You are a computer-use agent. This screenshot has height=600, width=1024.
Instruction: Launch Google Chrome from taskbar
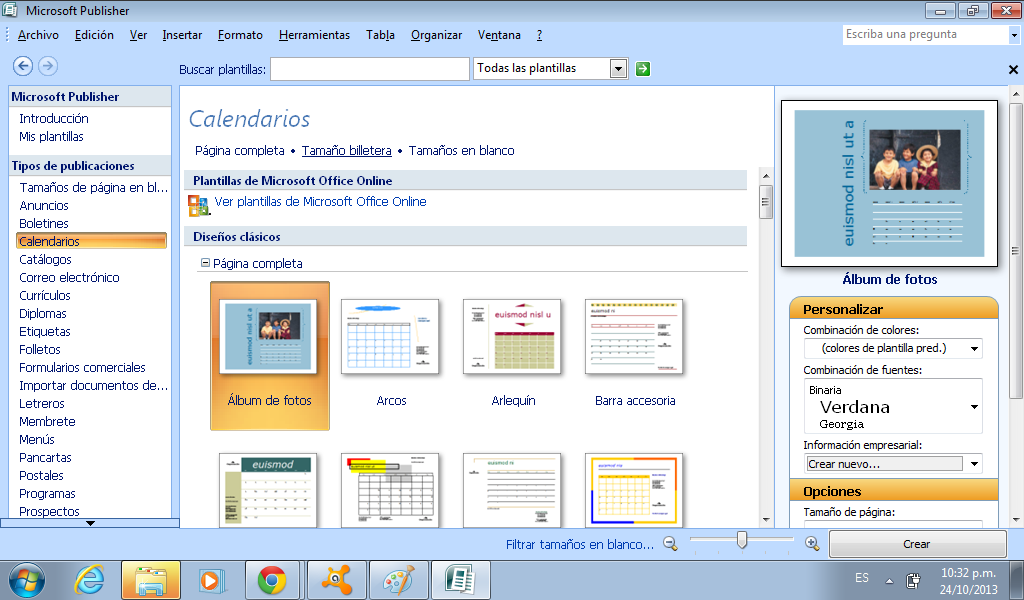(x=272, y=580)
